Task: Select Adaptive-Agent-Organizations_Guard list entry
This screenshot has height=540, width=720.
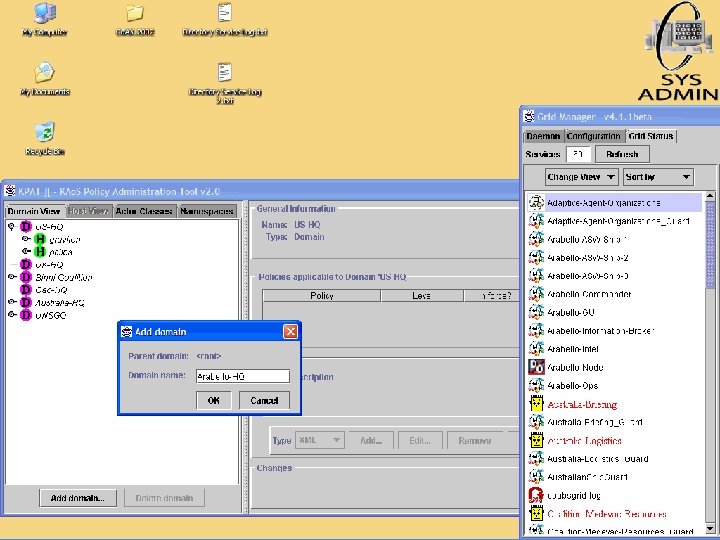Action: coord(619,221)
